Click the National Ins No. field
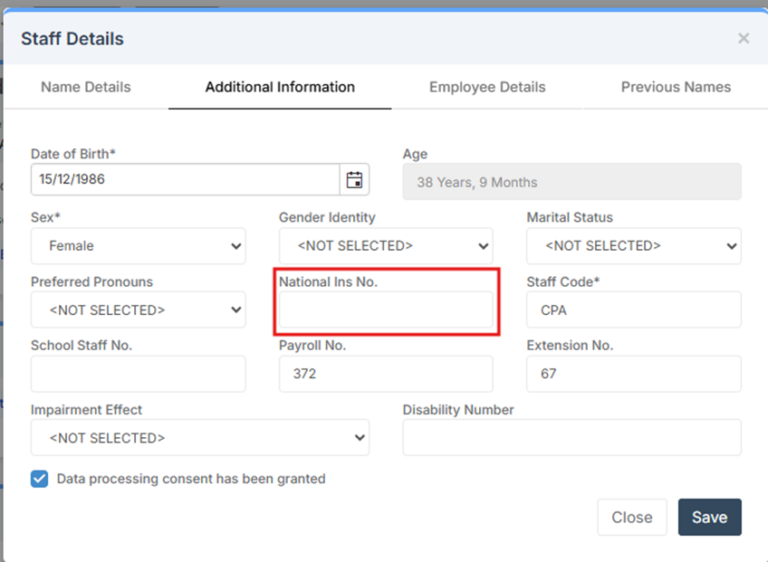 tap(385, 311)
